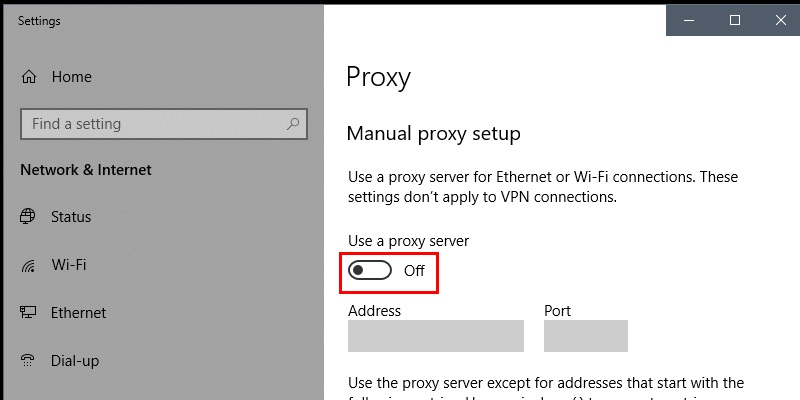Screen dimensions: 800x400
Task: Click the proxy Port field
Action: [586, 336]
